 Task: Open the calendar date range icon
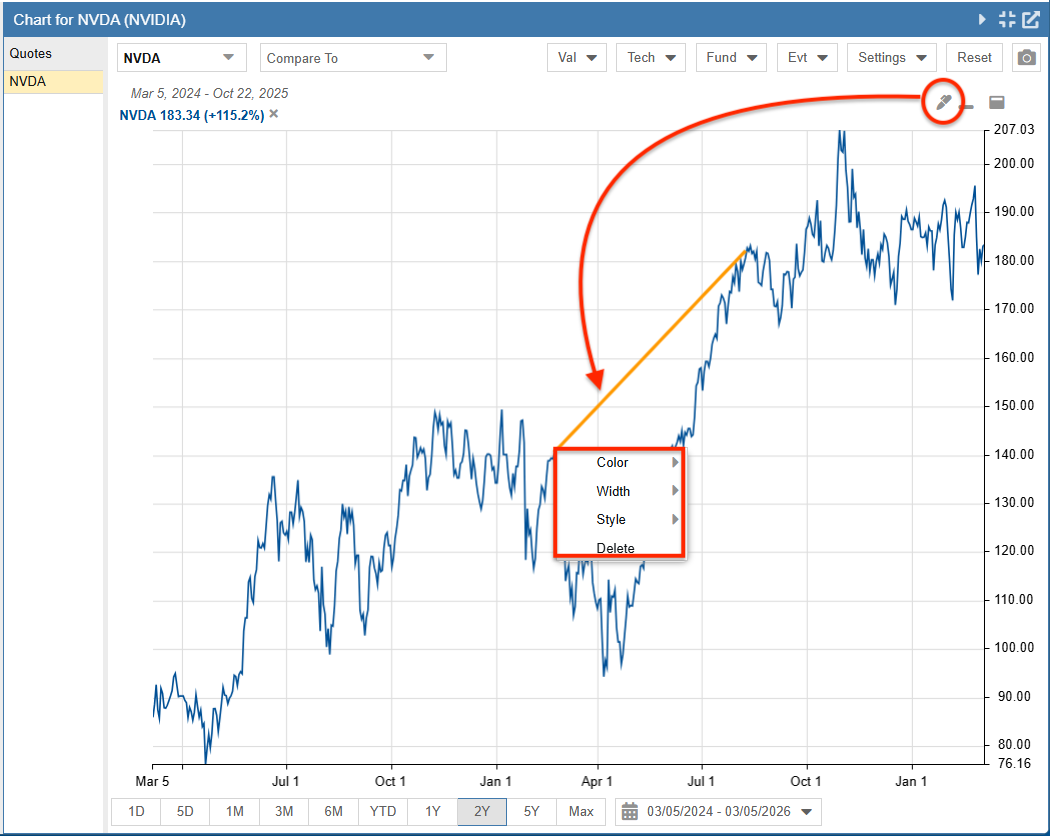coord(629,812)
